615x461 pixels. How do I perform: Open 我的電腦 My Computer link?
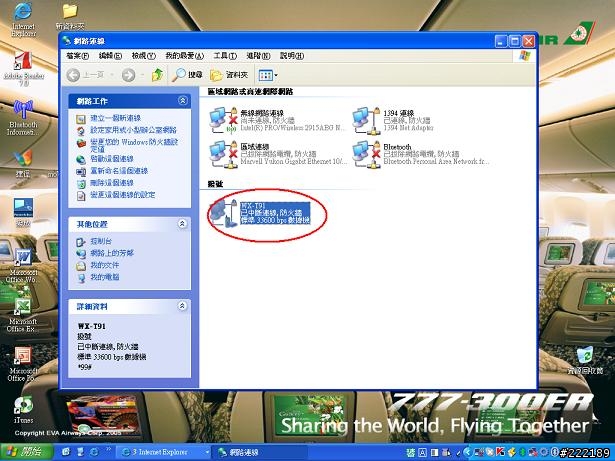(104, 277)
